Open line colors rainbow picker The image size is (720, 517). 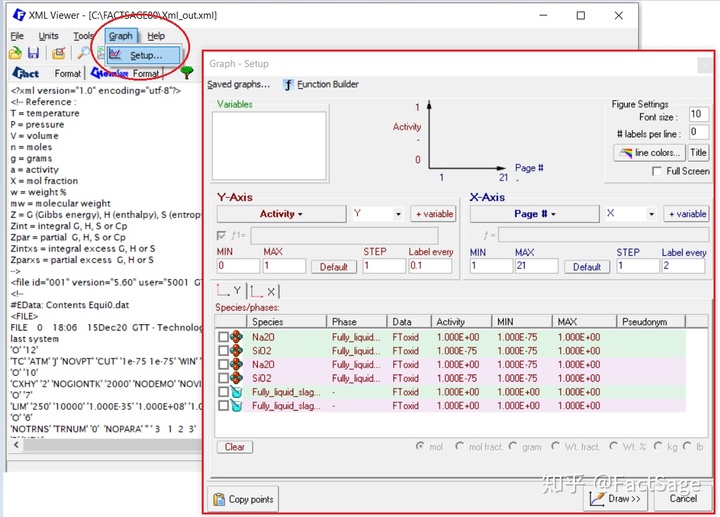649,153
